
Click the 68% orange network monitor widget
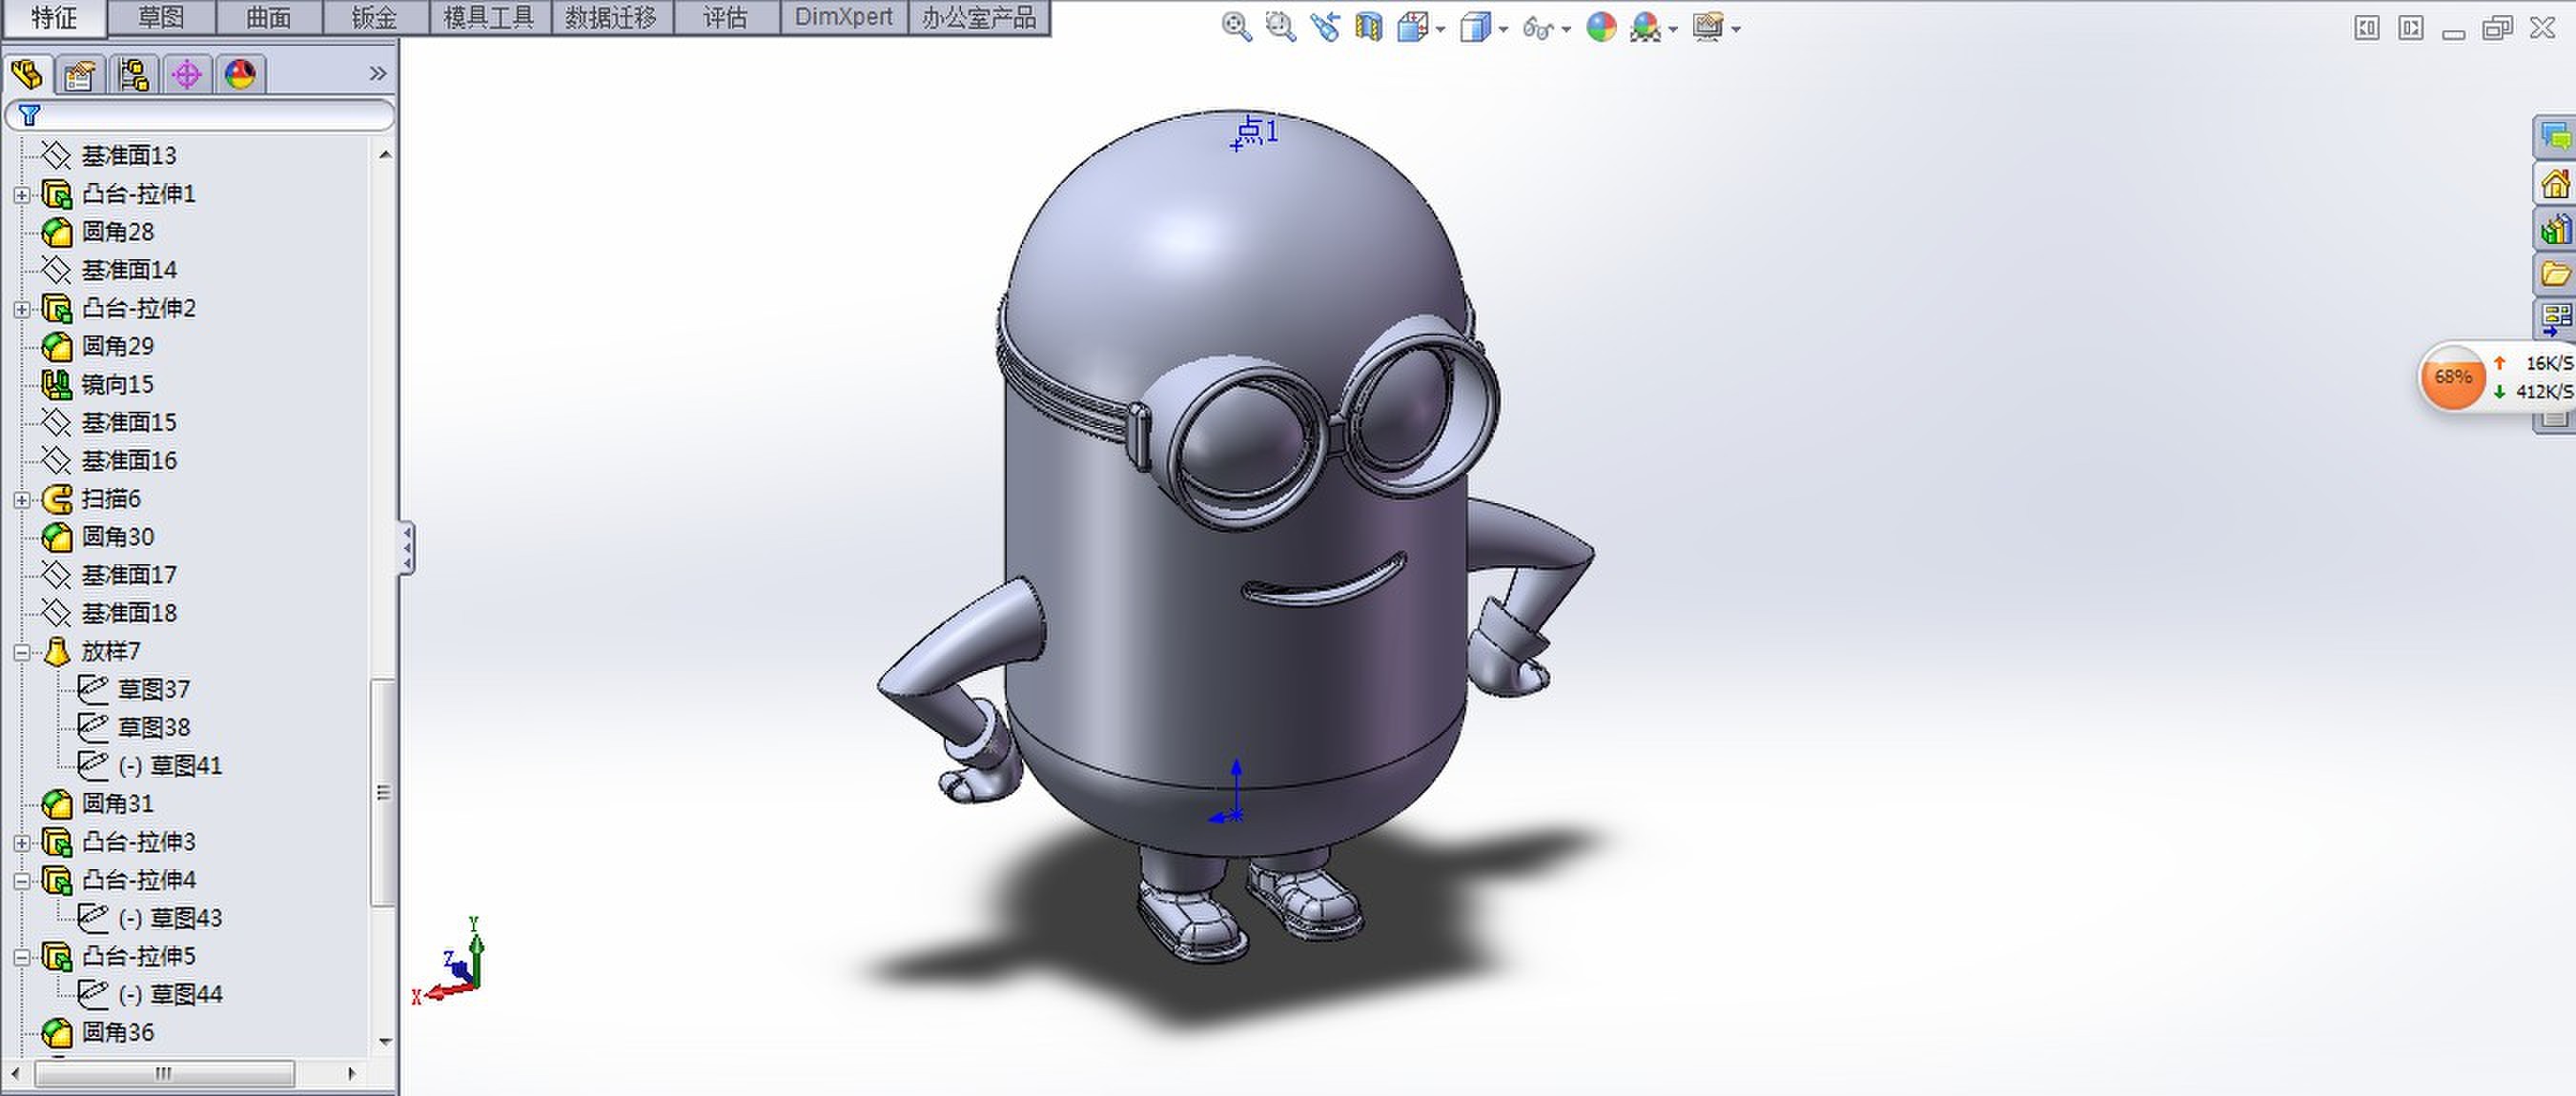click(x=2452, y=377)
